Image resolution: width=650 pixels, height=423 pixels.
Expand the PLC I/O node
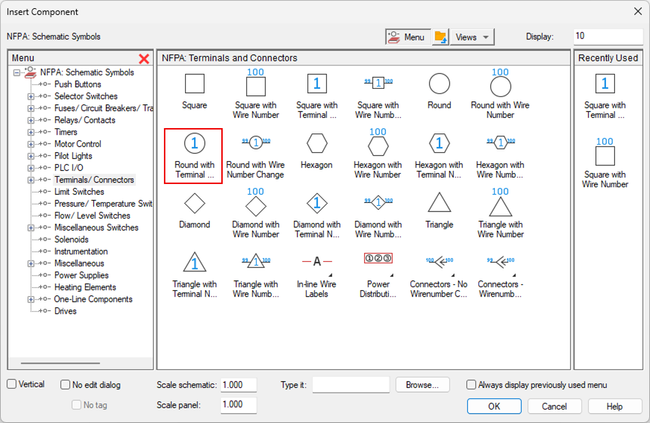tap(31, 168)
